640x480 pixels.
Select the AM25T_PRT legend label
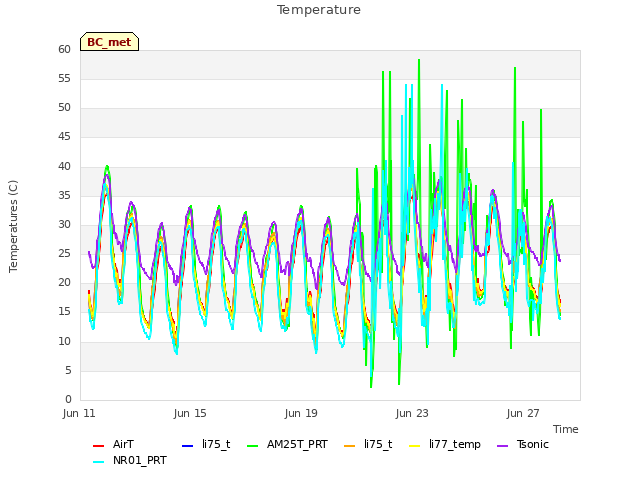(297, 444)
